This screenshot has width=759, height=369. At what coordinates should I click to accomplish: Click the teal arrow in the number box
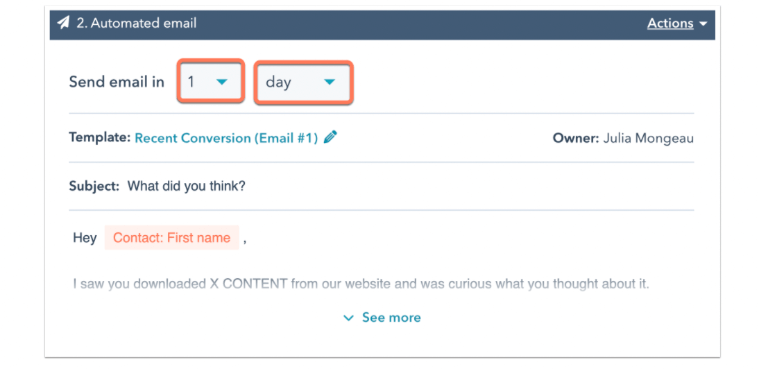(222, 82)
